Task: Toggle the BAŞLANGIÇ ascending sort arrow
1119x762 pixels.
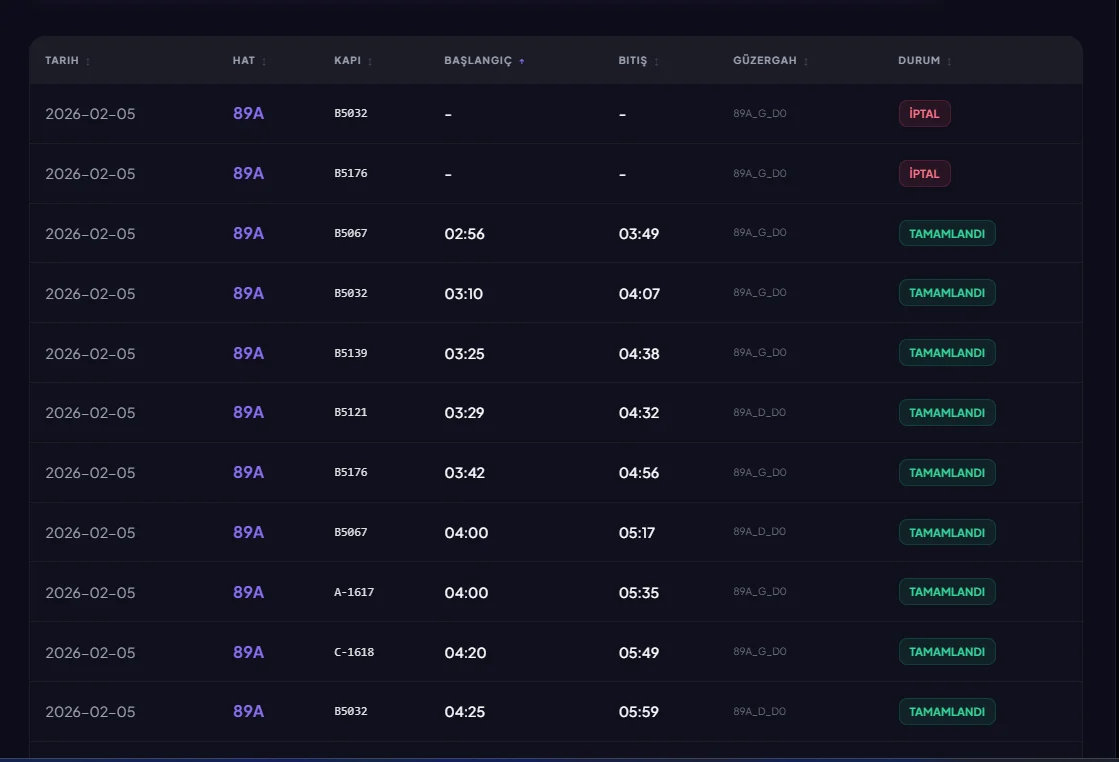Action: (522, 61)
